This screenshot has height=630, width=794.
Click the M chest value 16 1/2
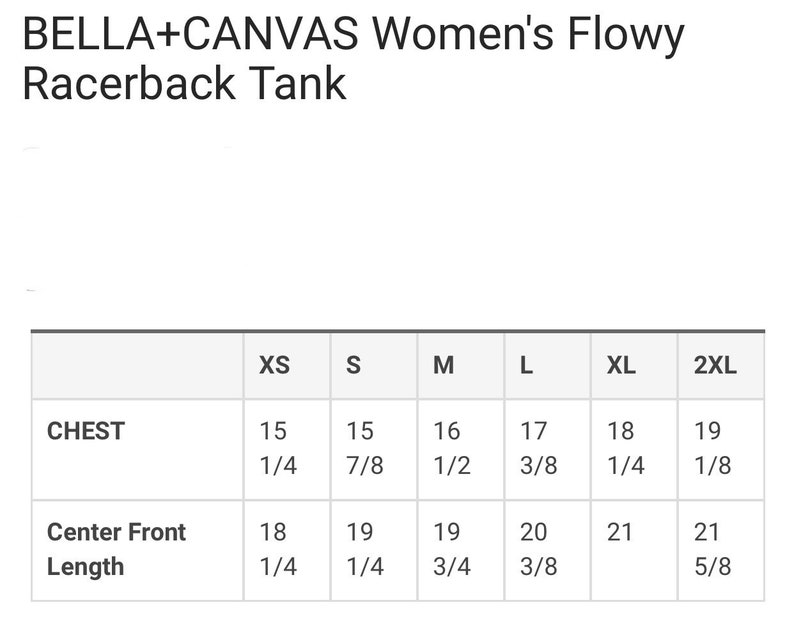[452, 448]
